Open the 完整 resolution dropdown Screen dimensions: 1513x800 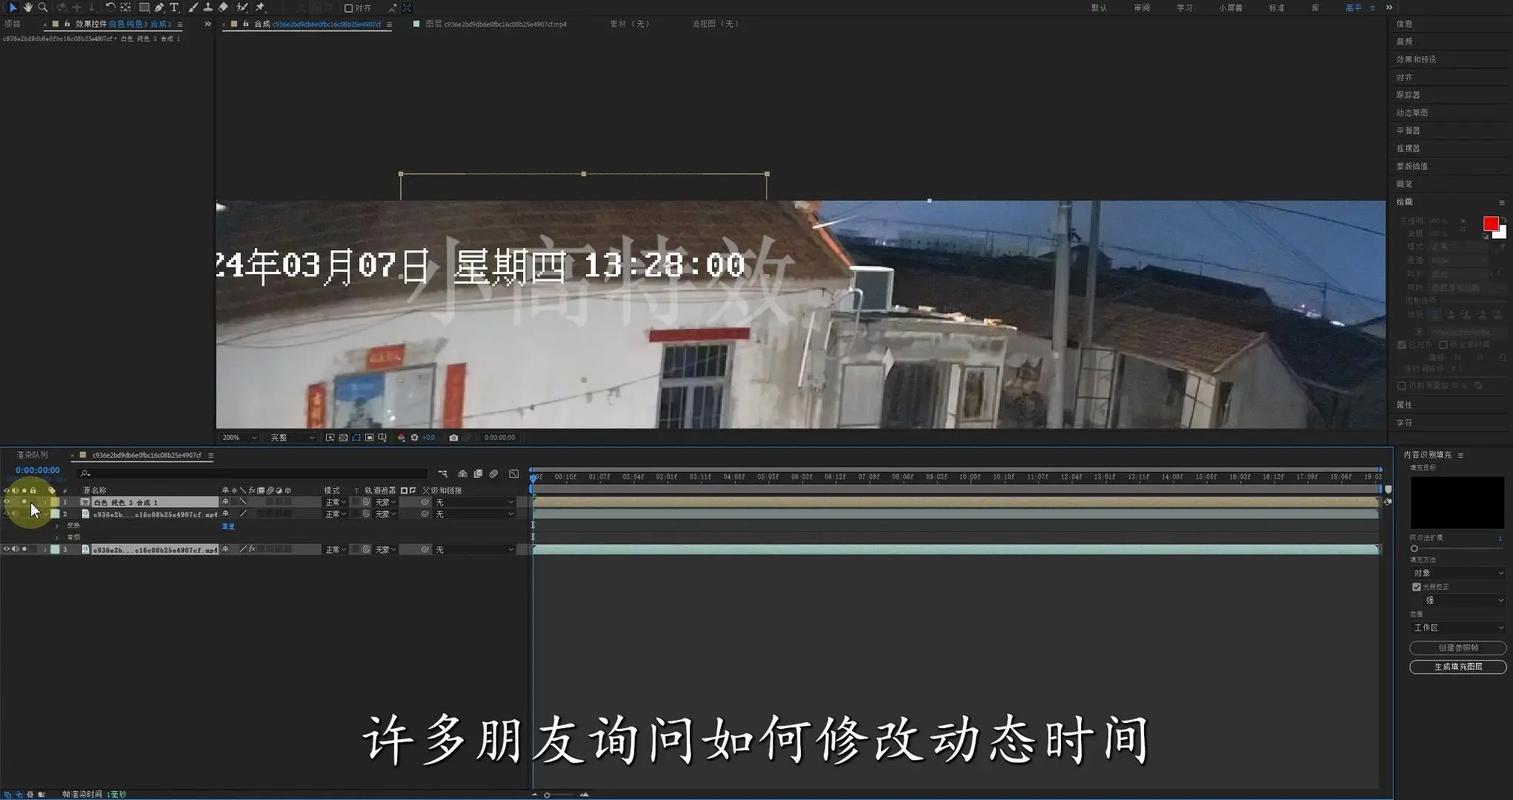click(x=293, y=437)
